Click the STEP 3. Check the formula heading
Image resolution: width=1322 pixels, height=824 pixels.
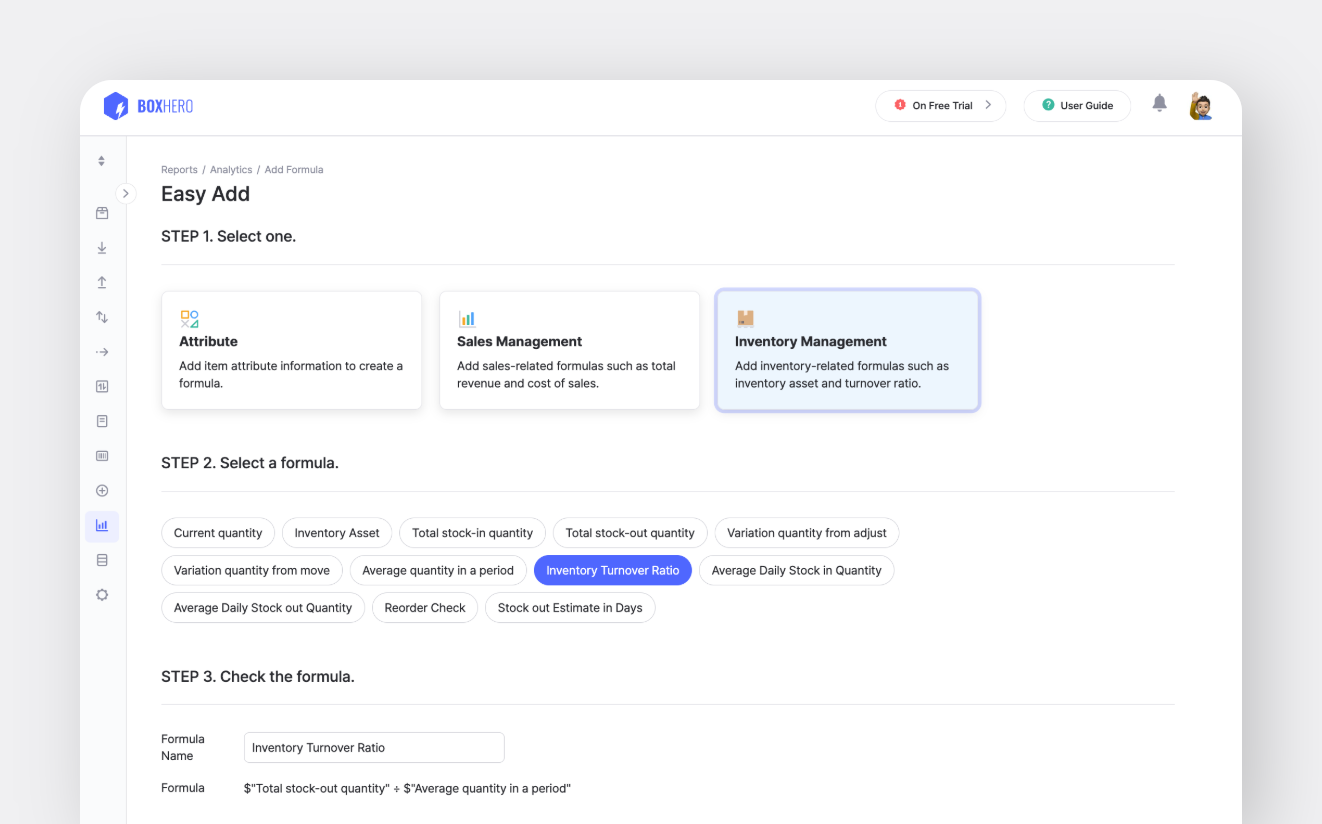coord(258,677)
